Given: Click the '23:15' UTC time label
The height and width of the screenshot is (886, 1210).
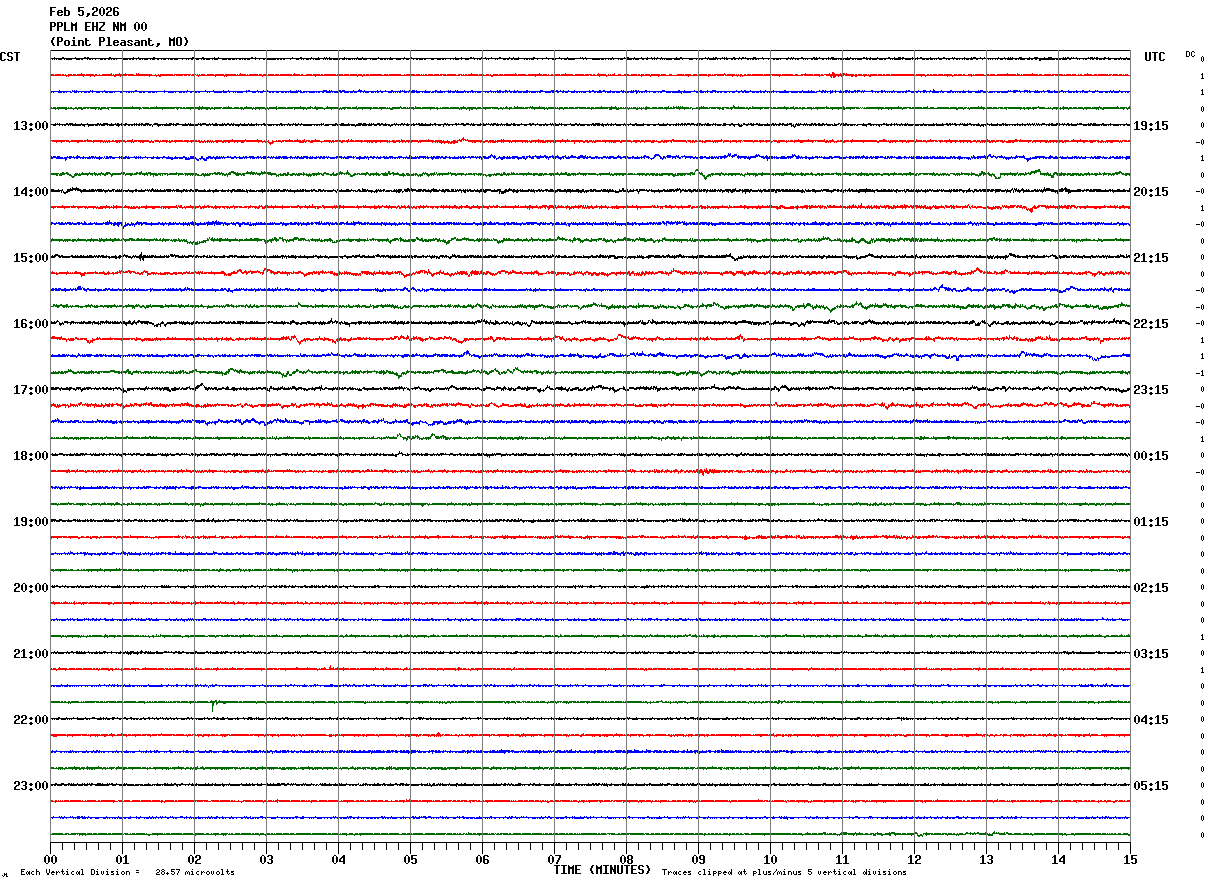Looking at the screenshot, I should click(x=1150, y=390).
